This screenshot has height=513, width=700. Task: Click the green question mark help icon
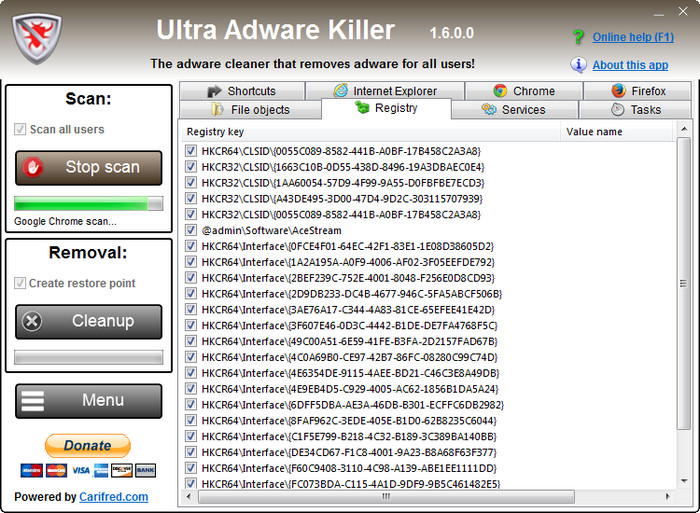click(x=578, y=37)
